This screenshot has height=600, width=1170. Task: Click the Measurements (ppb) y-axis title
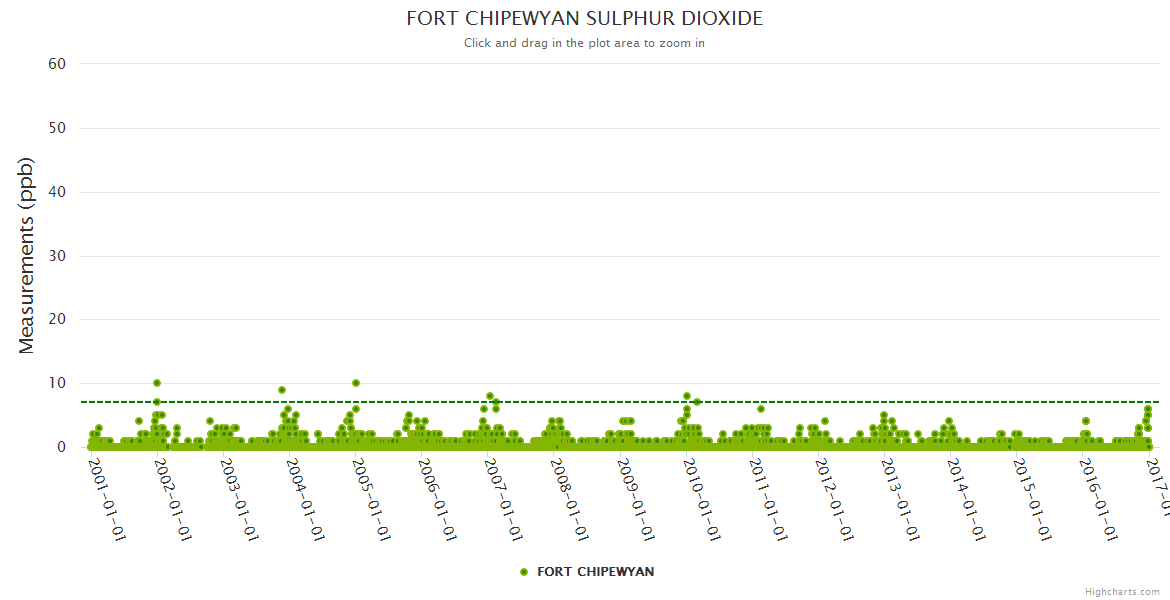(x=27, y=255)
